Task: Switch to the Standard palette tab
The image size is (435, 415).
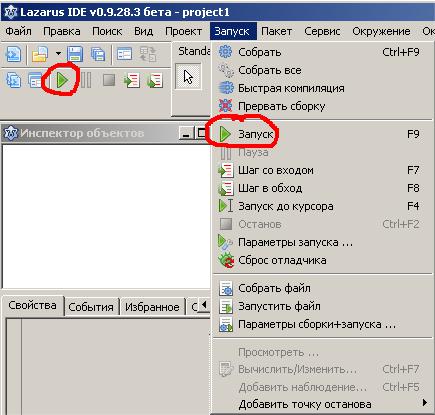Action: point(194,51)
